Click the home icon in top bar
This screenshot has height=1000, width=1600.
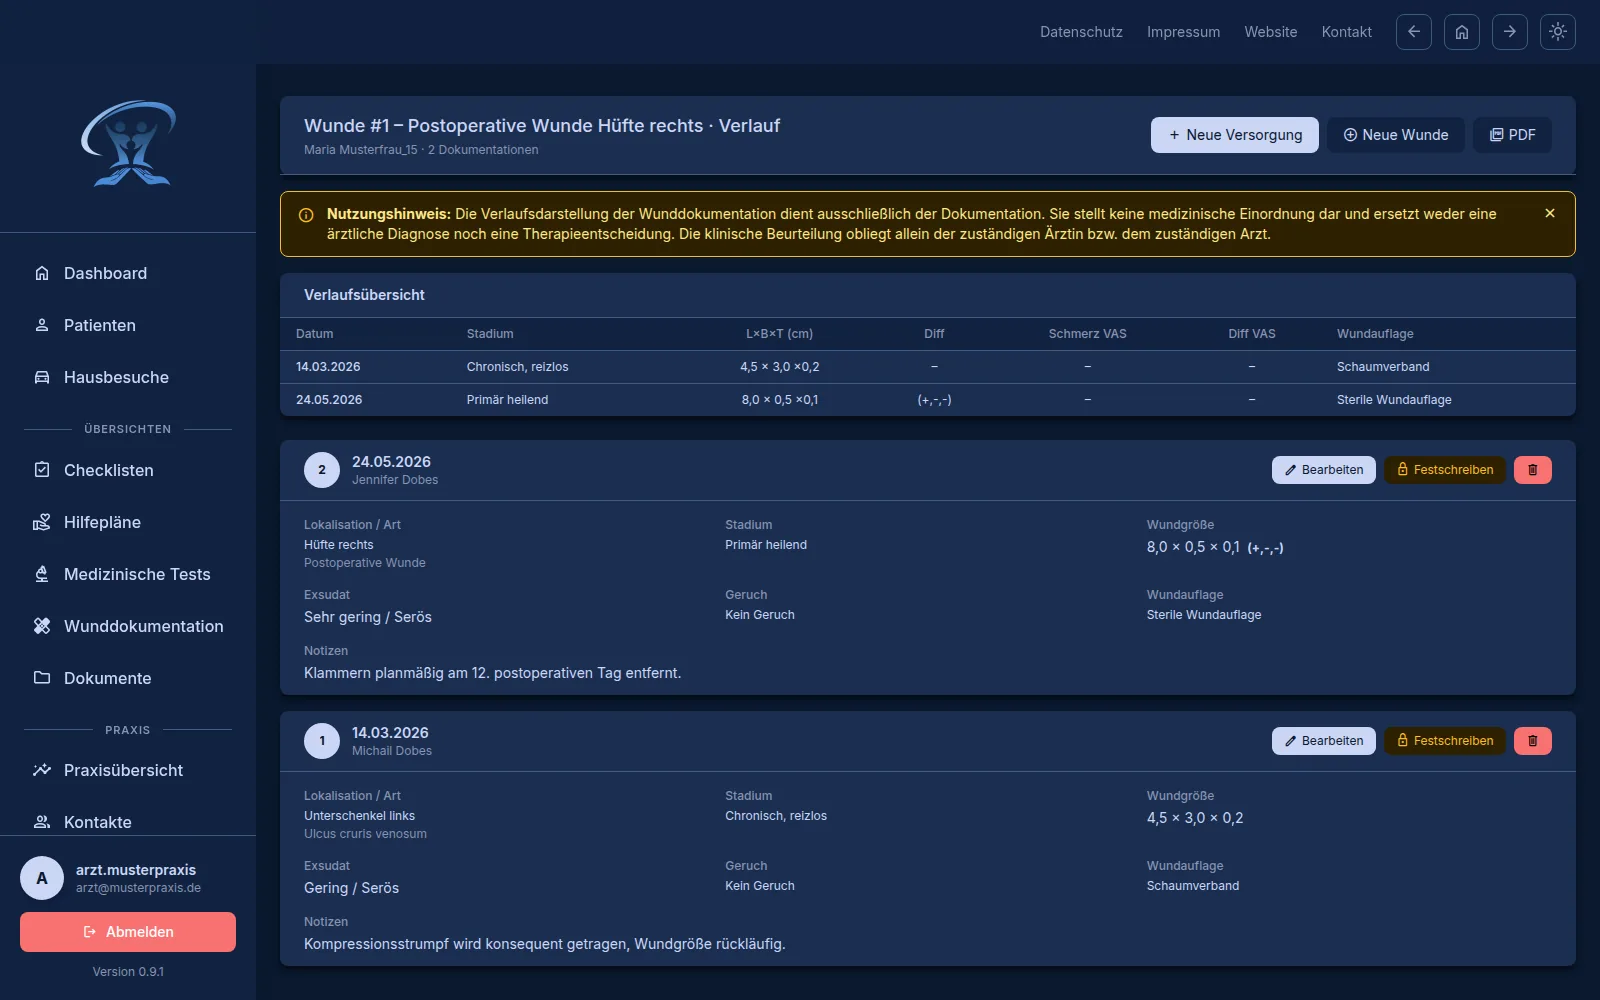click(1462, 32)
